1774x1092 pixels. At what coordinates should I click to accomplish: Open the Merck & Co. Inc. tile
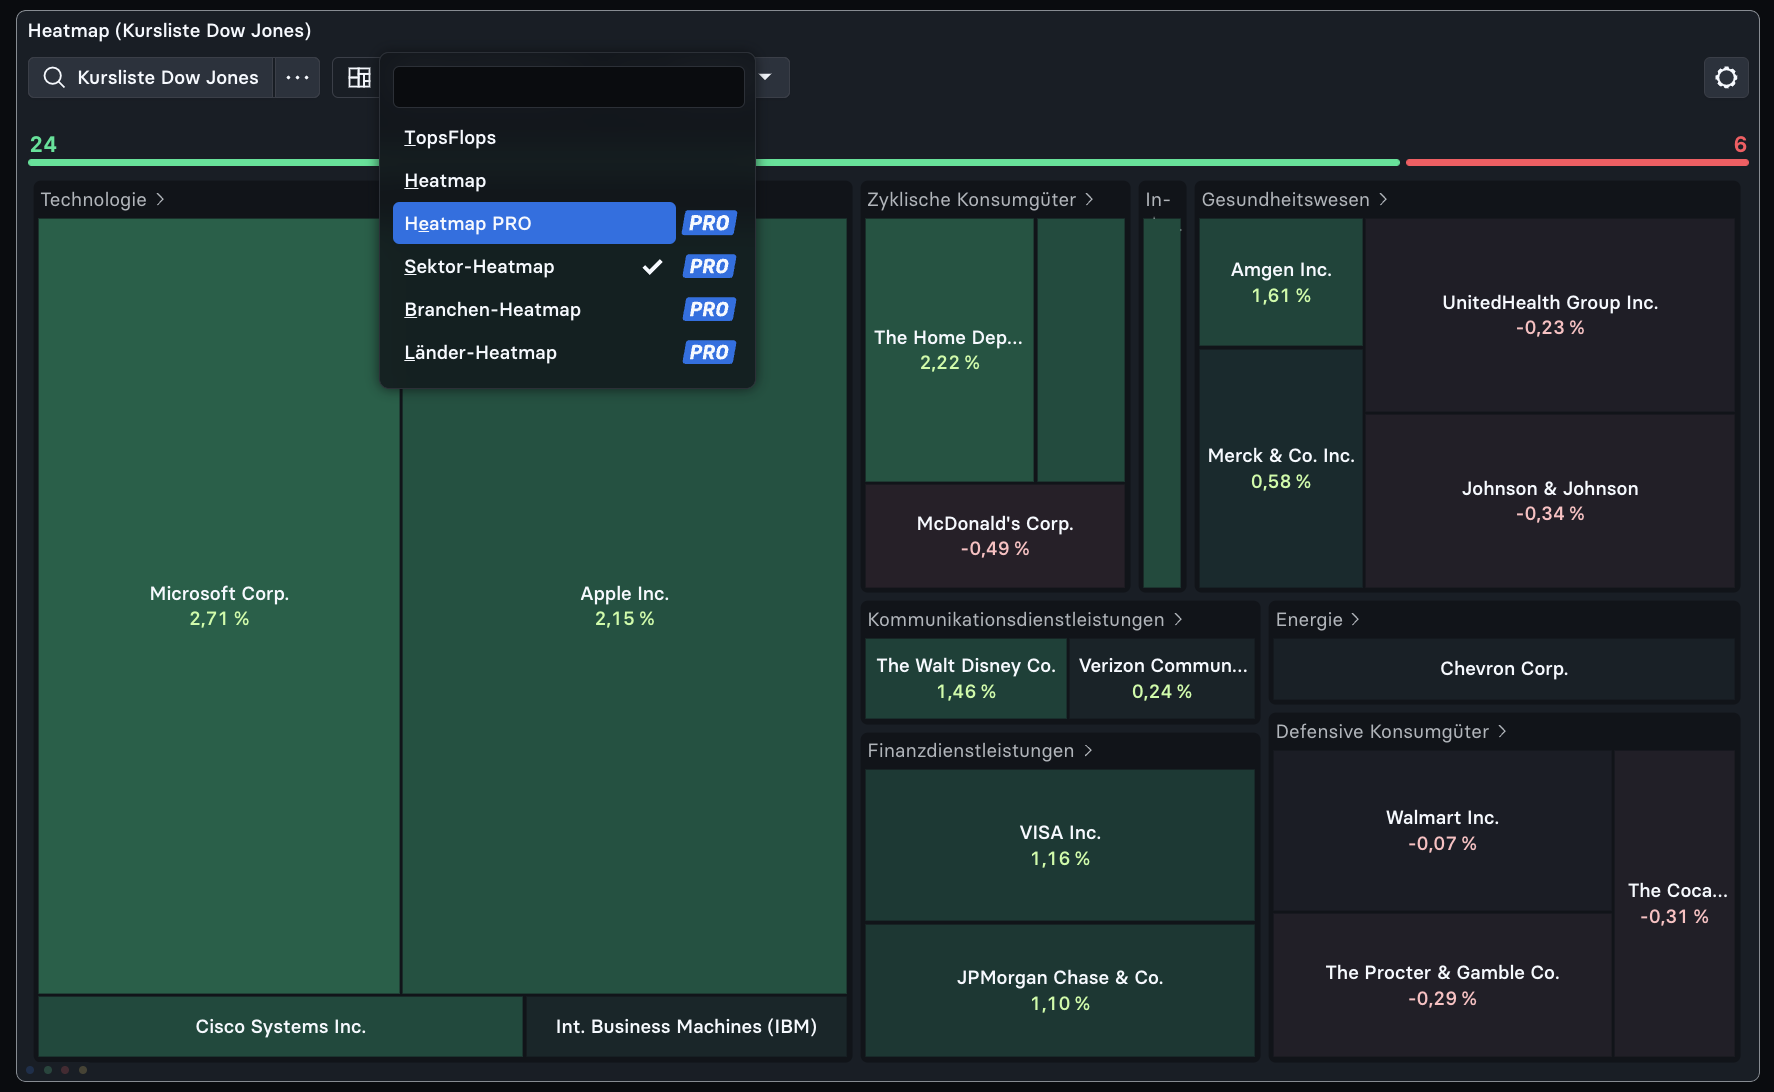1281,468
